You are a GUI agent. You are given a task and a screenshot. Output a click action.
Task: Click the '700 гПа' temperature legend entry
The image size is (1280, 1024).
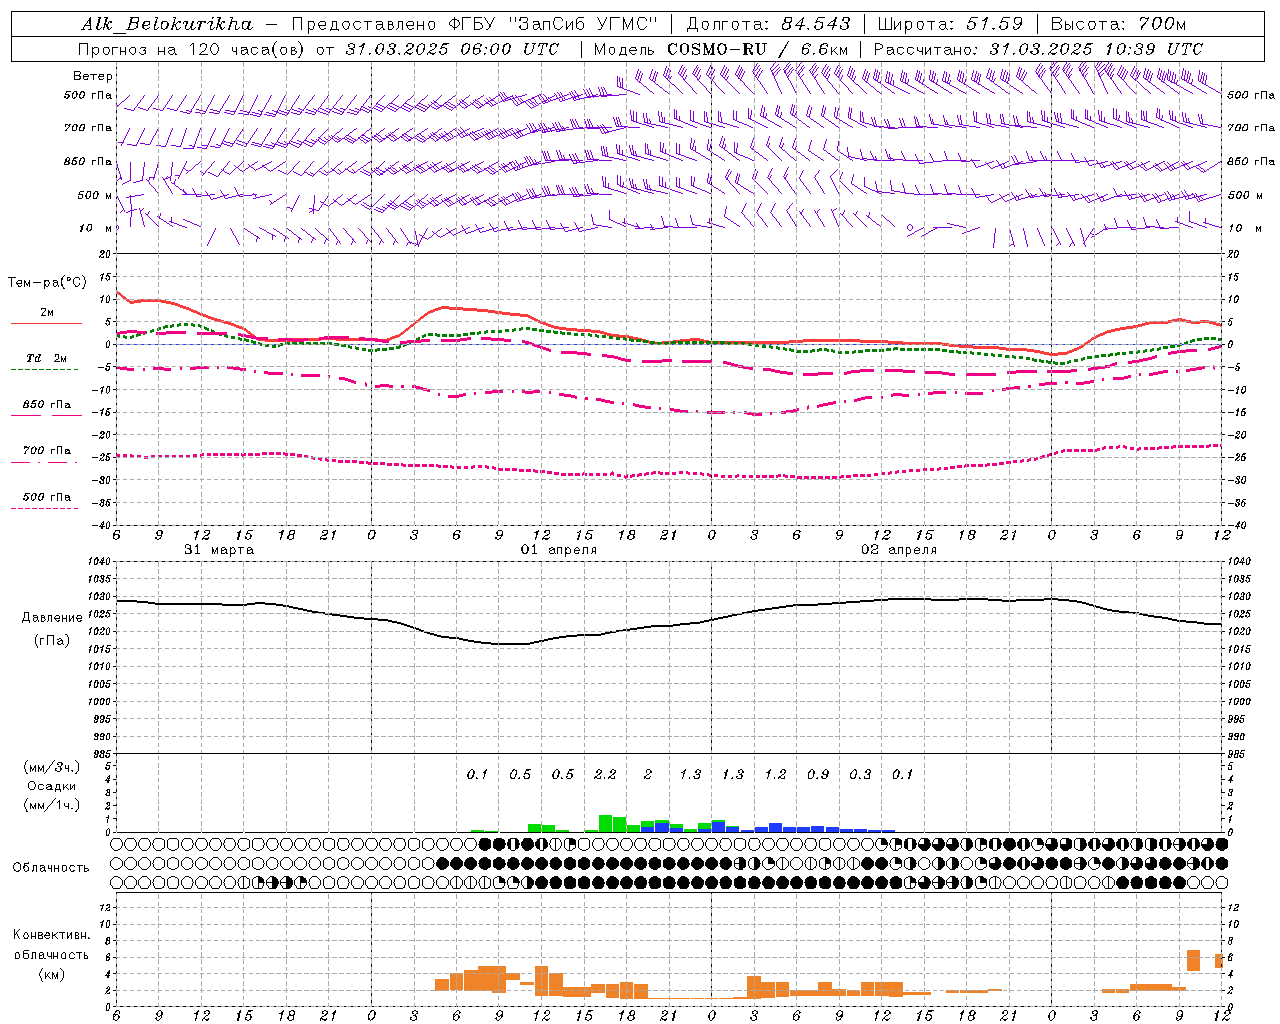[x=46, y=450]
